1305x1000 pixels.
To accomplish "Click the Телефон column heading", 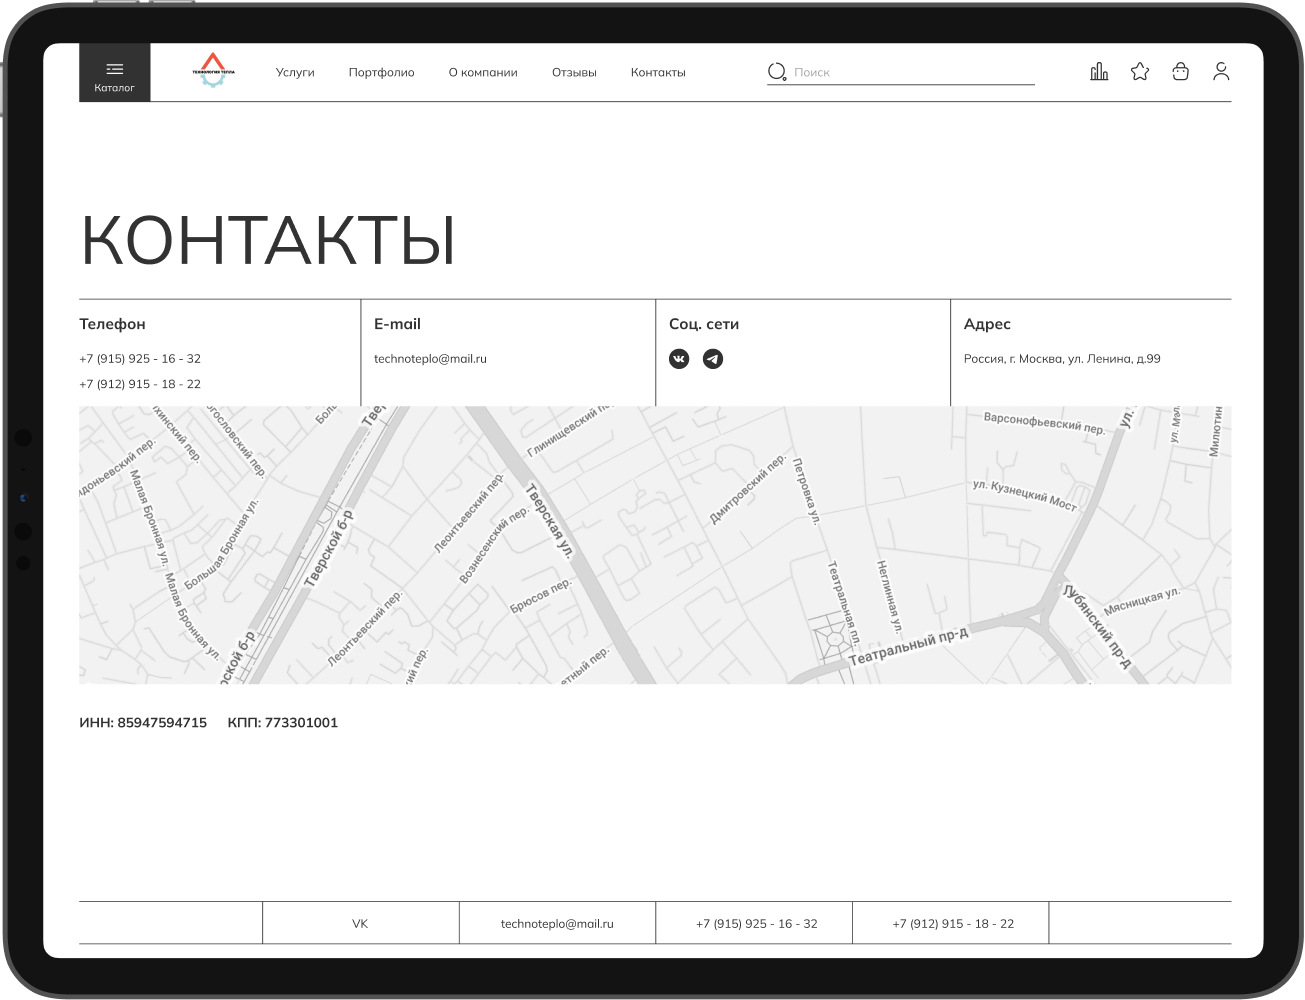I will [113, 324].
